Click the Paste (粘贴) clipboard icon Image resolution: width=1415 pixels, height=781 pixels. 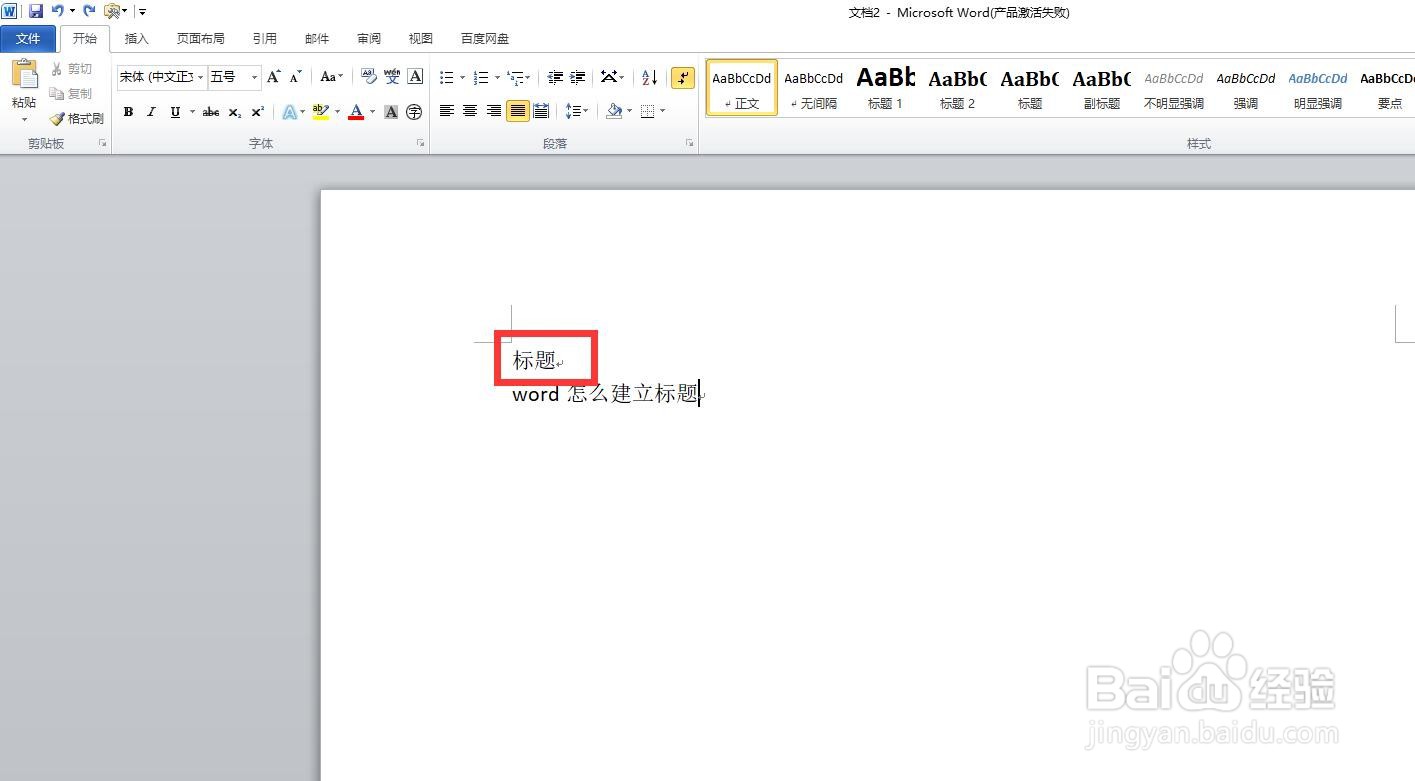pos(24,75)
